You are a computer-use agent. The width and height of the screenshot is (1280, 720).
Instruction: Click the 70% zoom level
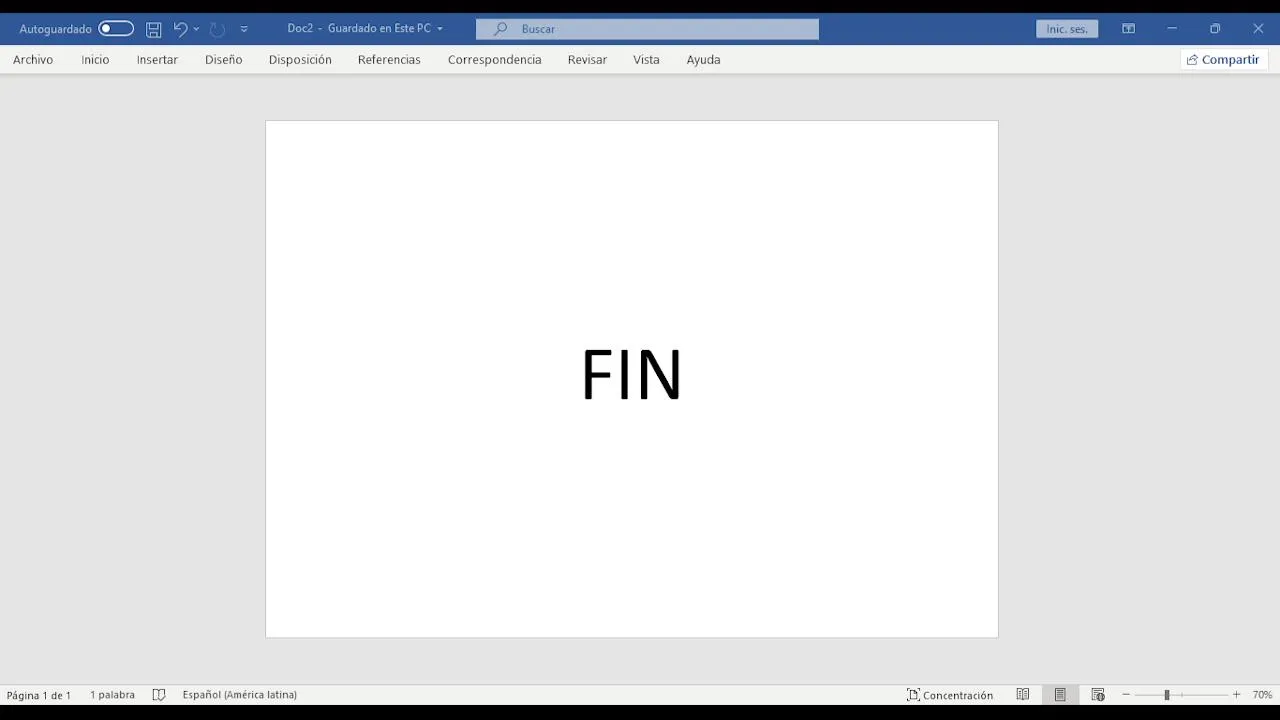pyautogui.click(x=1262, y=695)
